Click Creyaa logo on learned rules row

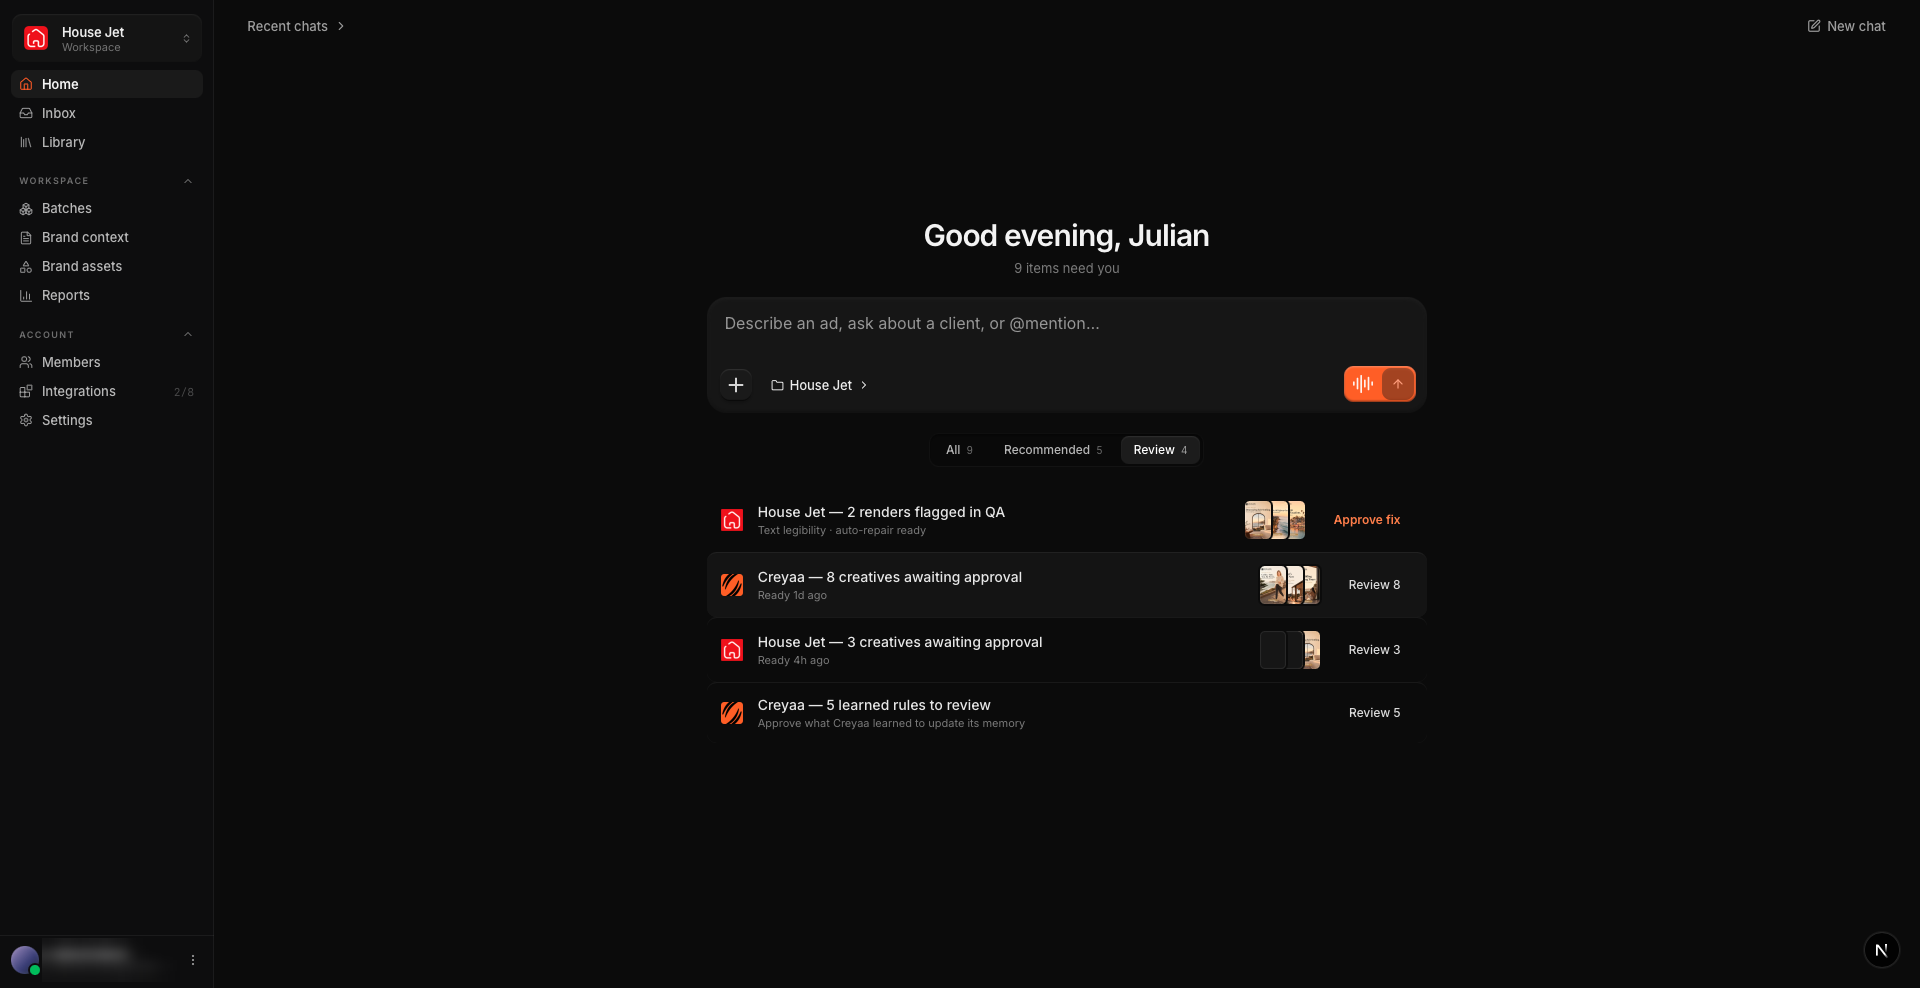[x=732, y=713]
